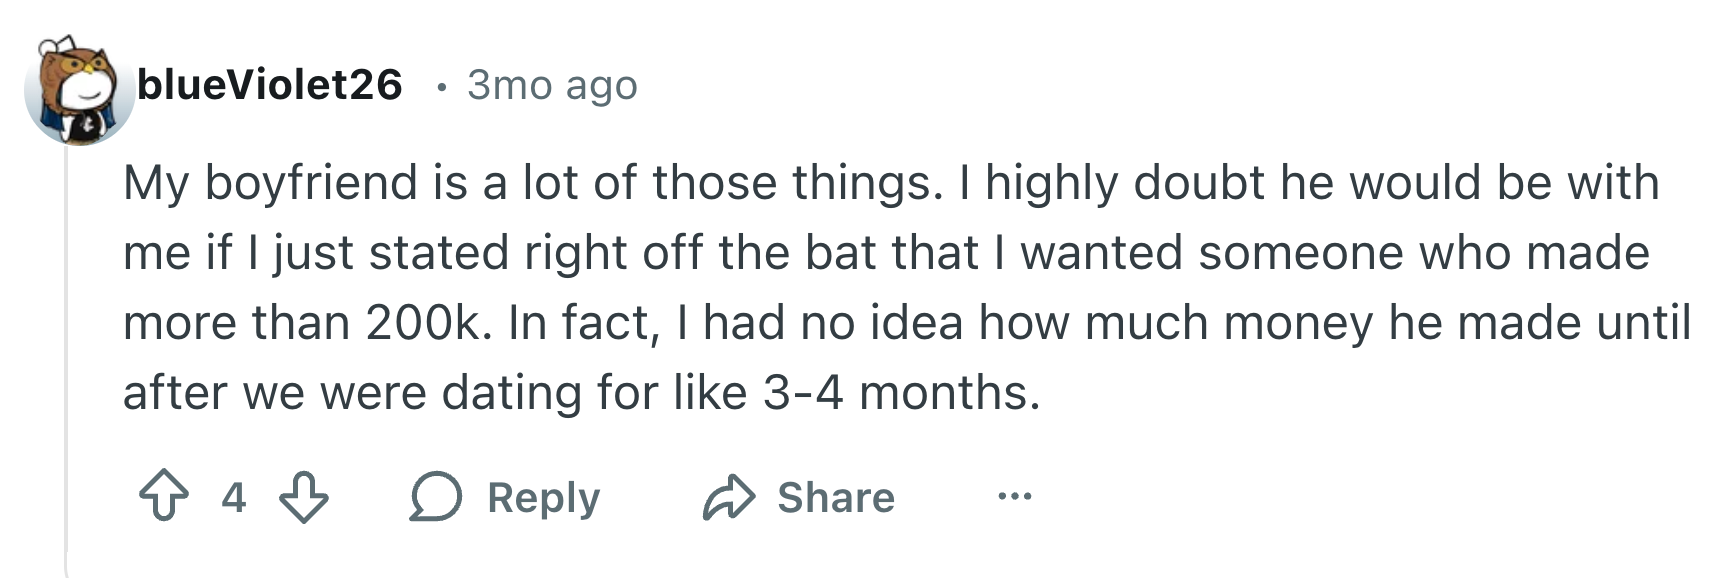Click the "3mo ago" timestamp
The height and width of the screenshot is (578, 1734).
[552, 86]
